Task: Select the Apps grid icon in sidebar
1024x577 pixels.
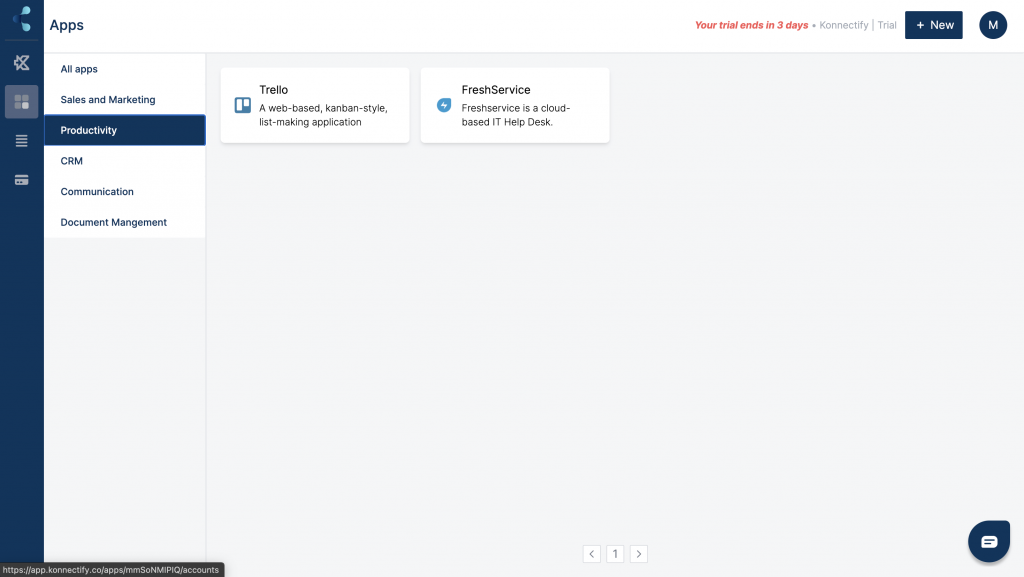Action: pos(22,102)
